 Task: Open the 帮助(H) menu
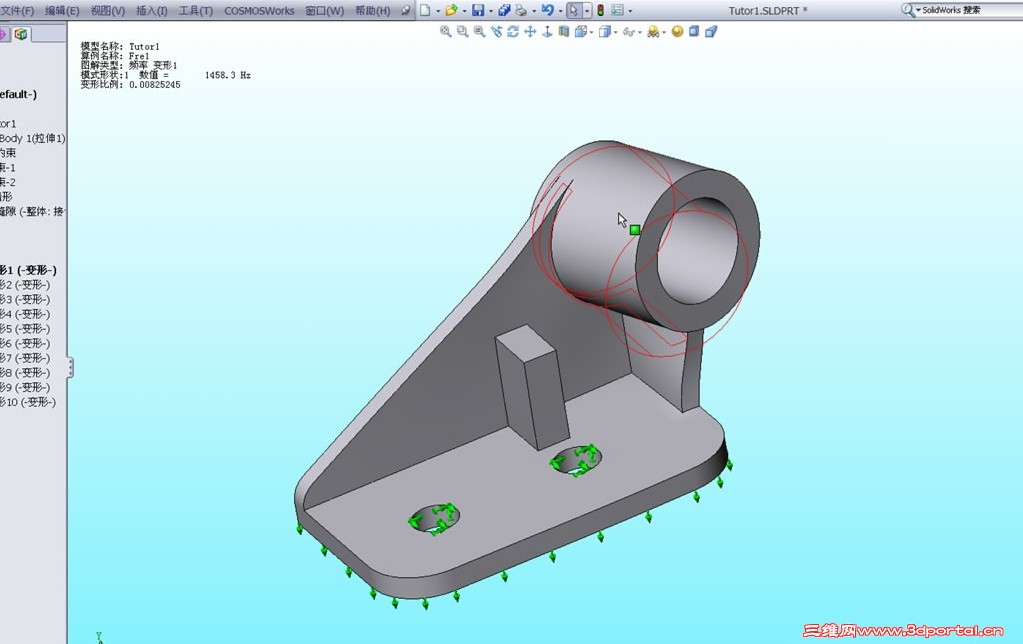373,10
